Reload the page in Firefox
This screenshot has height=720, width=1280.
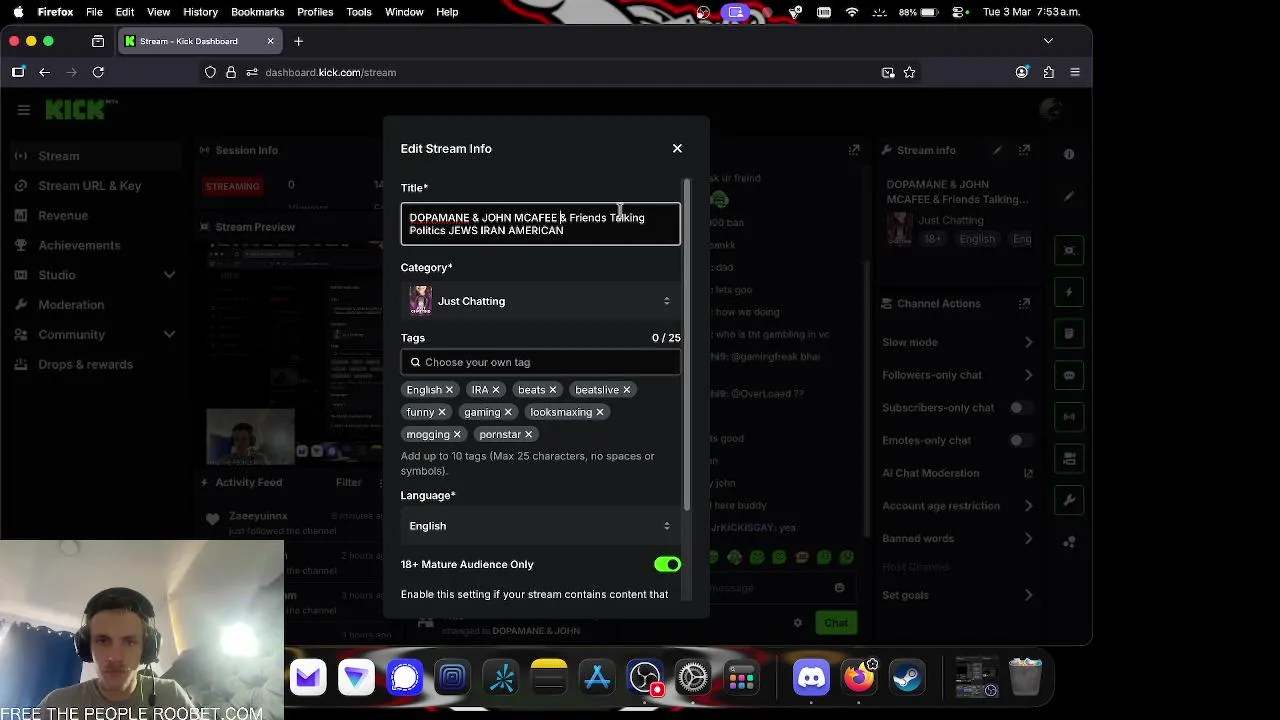tap(98, 72)
